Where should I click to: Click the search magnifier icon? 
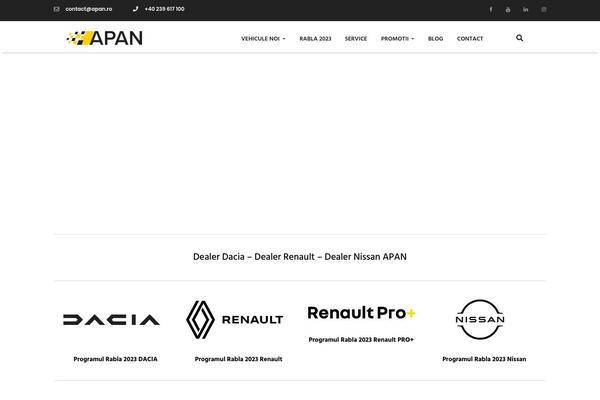(x=519, y=38)
